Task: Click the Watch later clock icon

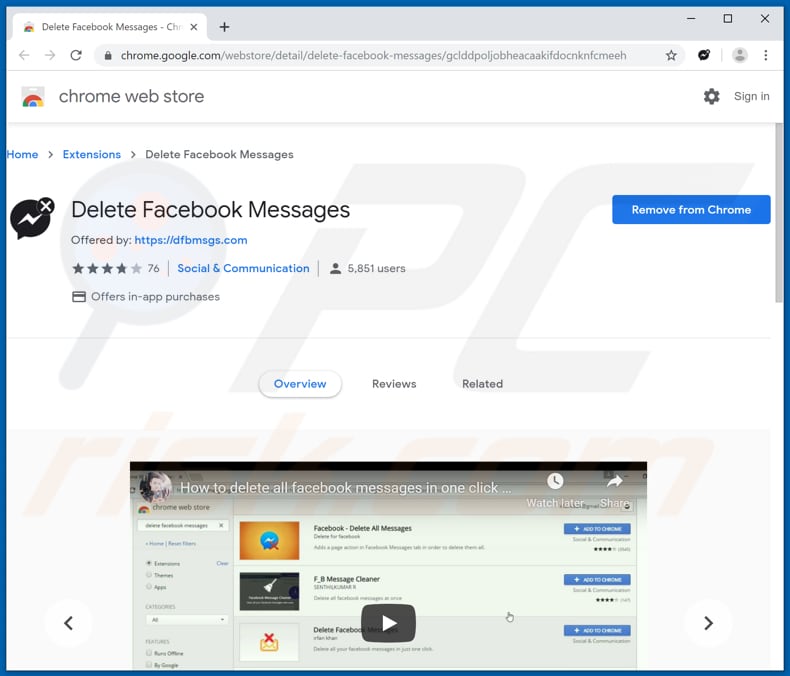Action: click(555, 481)
